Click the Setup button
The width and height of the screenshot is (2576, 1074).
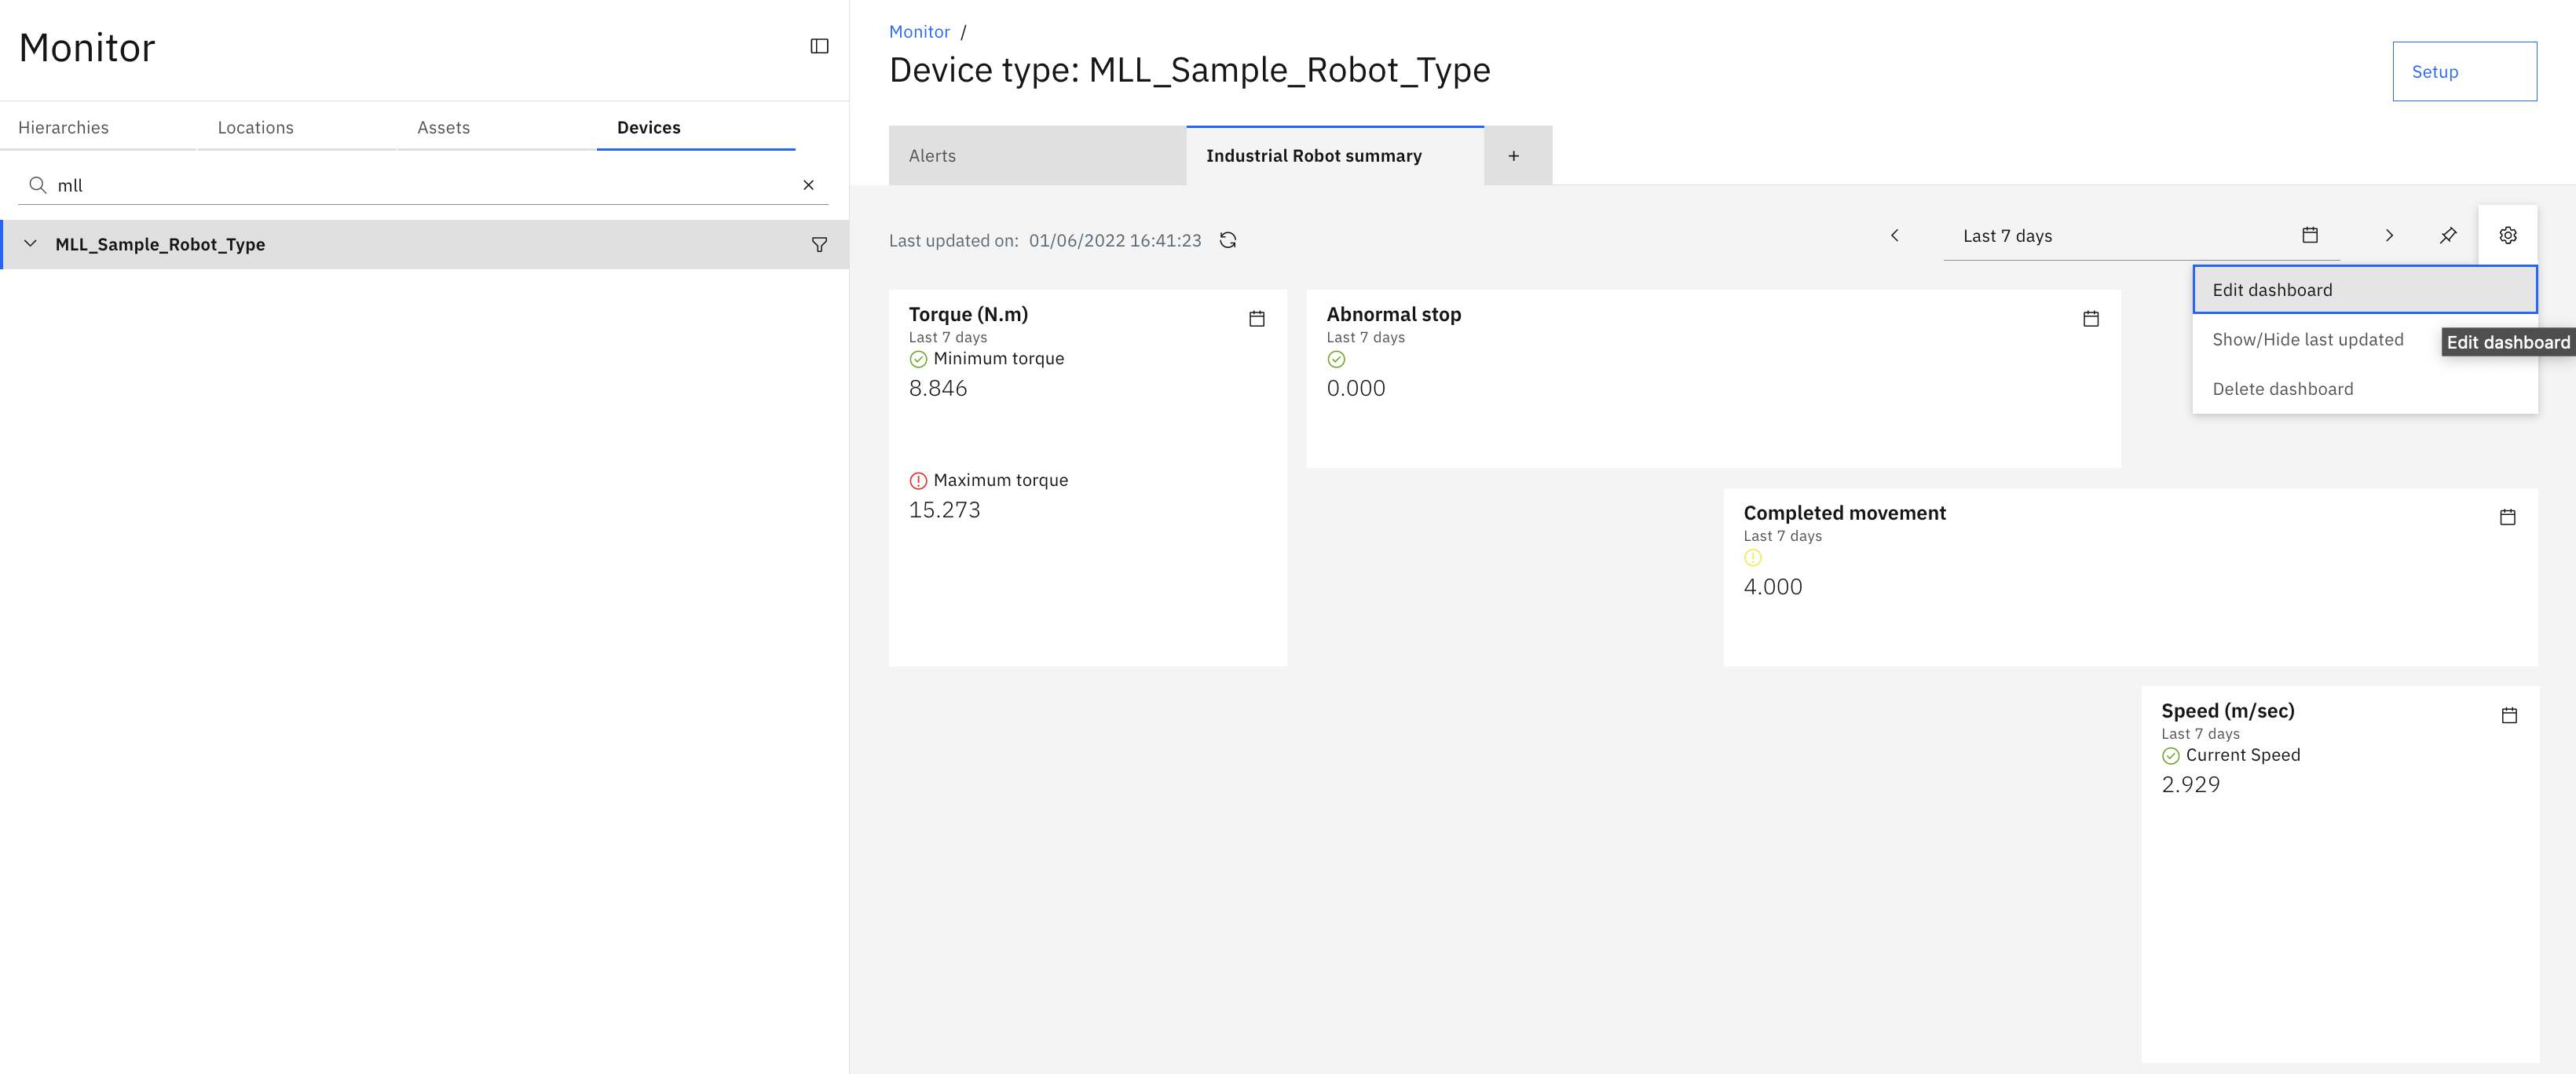pos(2464,72)
